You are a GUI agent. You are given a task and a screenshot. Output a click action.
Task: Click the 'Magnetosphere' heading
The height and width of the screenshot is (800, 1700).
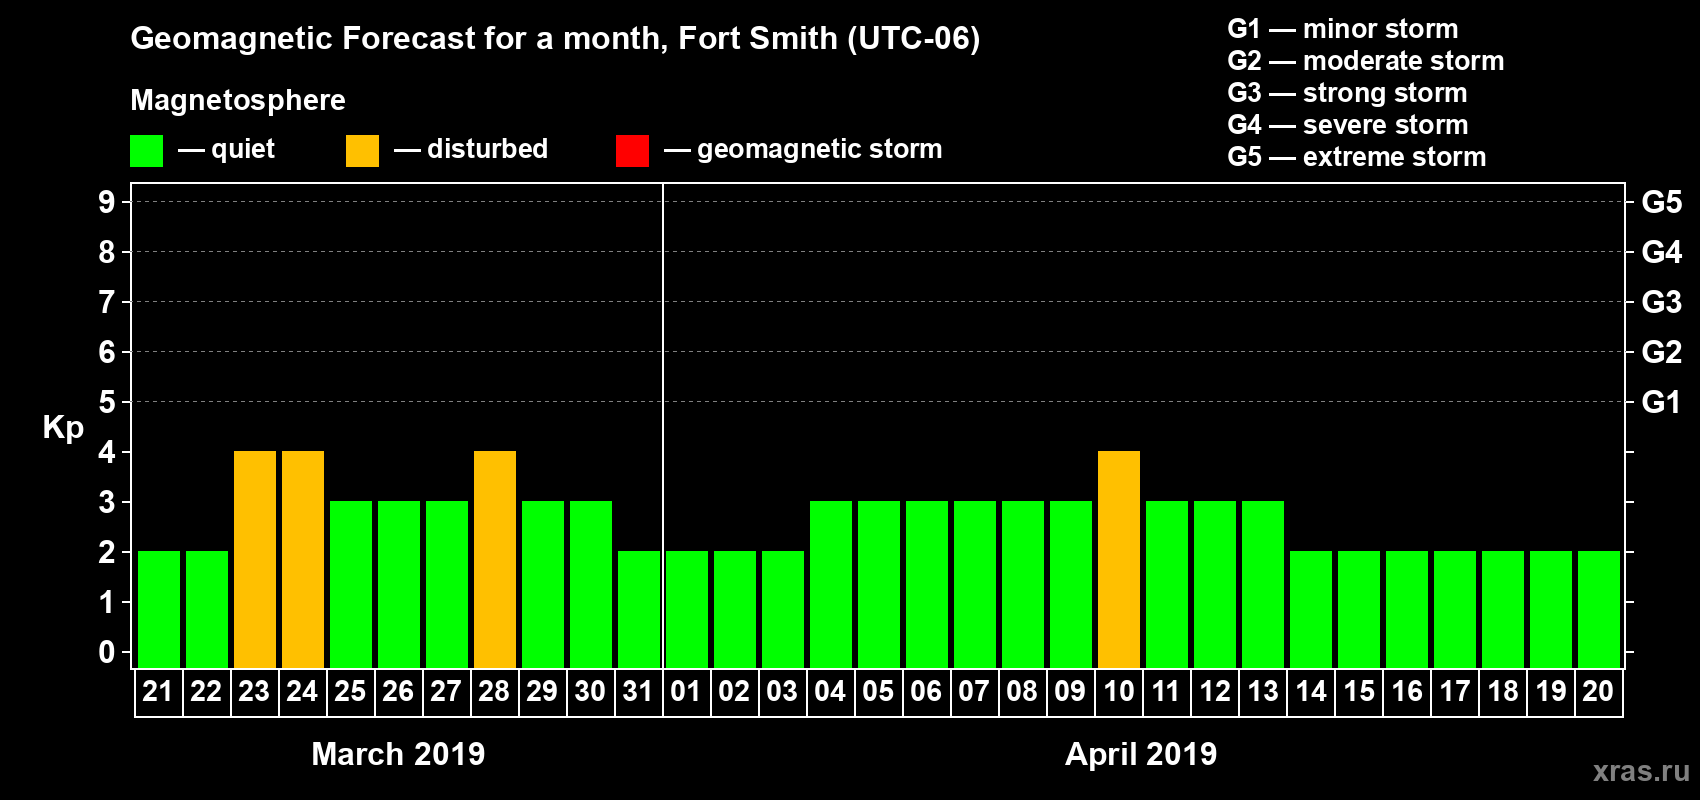click(x=238, y=100)
